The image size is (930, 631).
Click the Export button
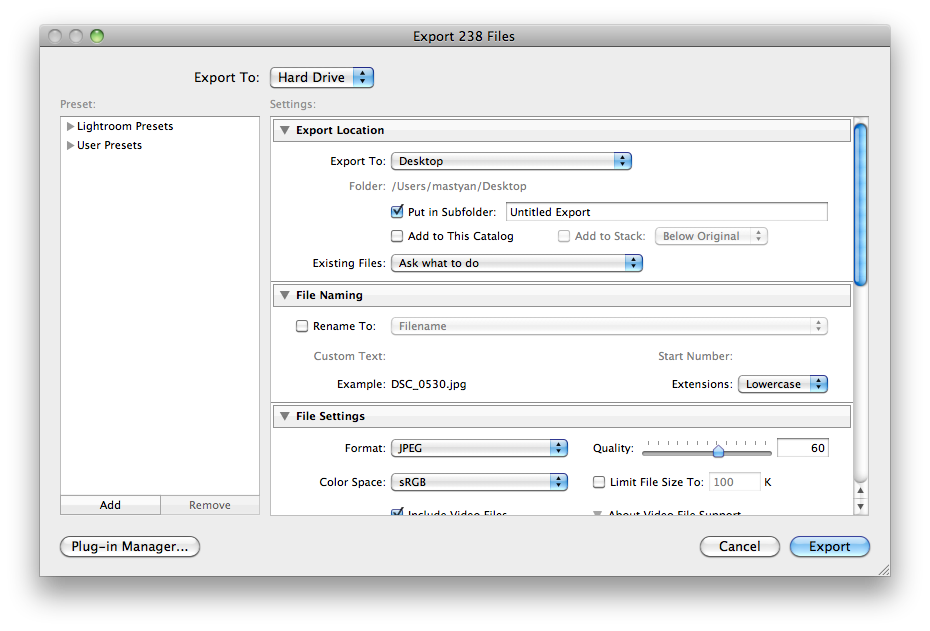click(830, 547)
